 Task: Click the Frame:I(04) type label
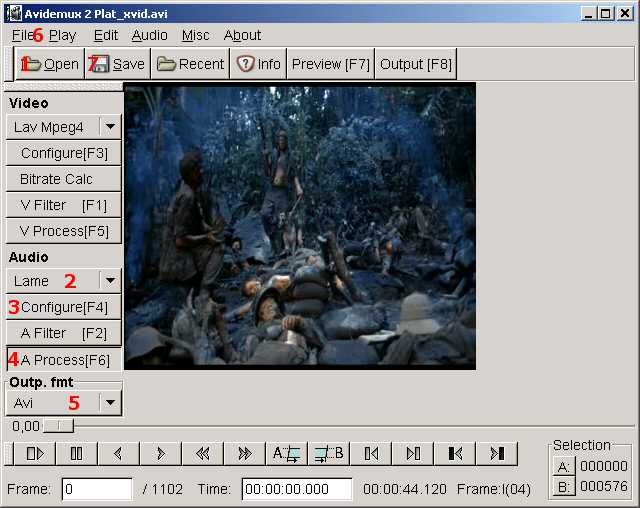(493, 489)
